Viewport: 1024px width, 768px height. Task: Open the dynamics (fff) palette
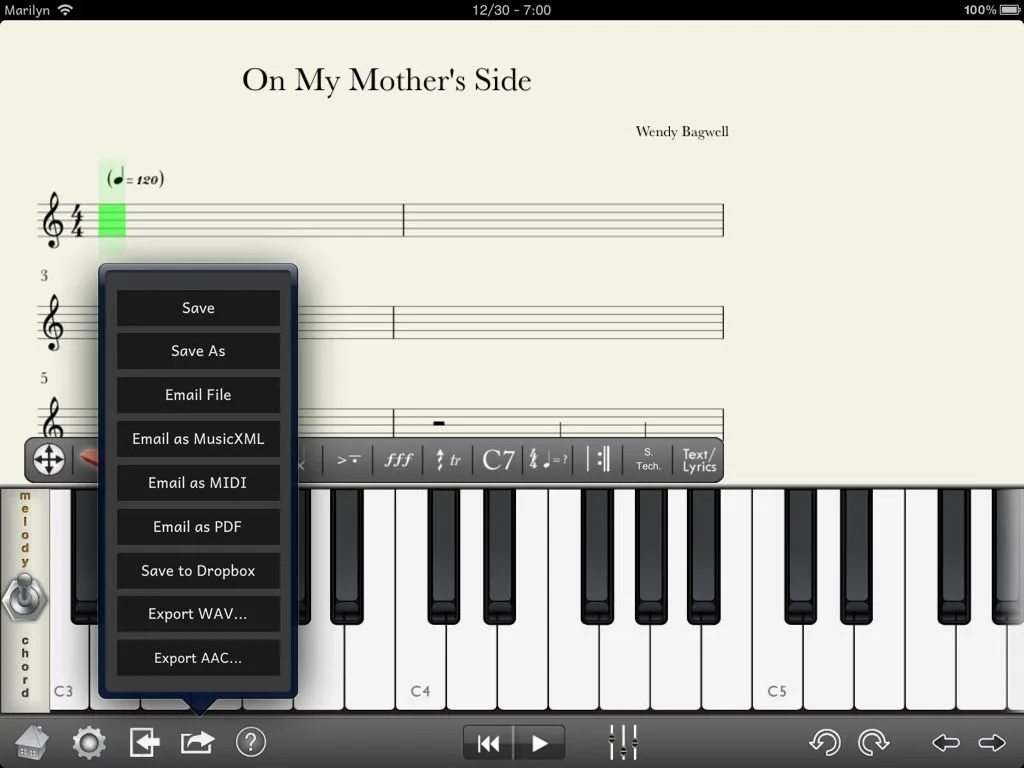[398, 460]
